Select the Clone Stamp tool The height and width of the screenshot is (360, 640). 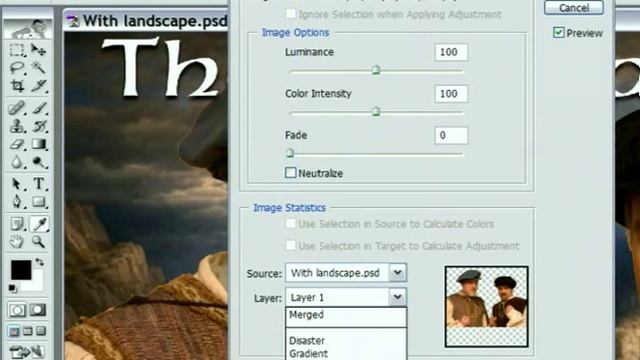coord(17,126)
